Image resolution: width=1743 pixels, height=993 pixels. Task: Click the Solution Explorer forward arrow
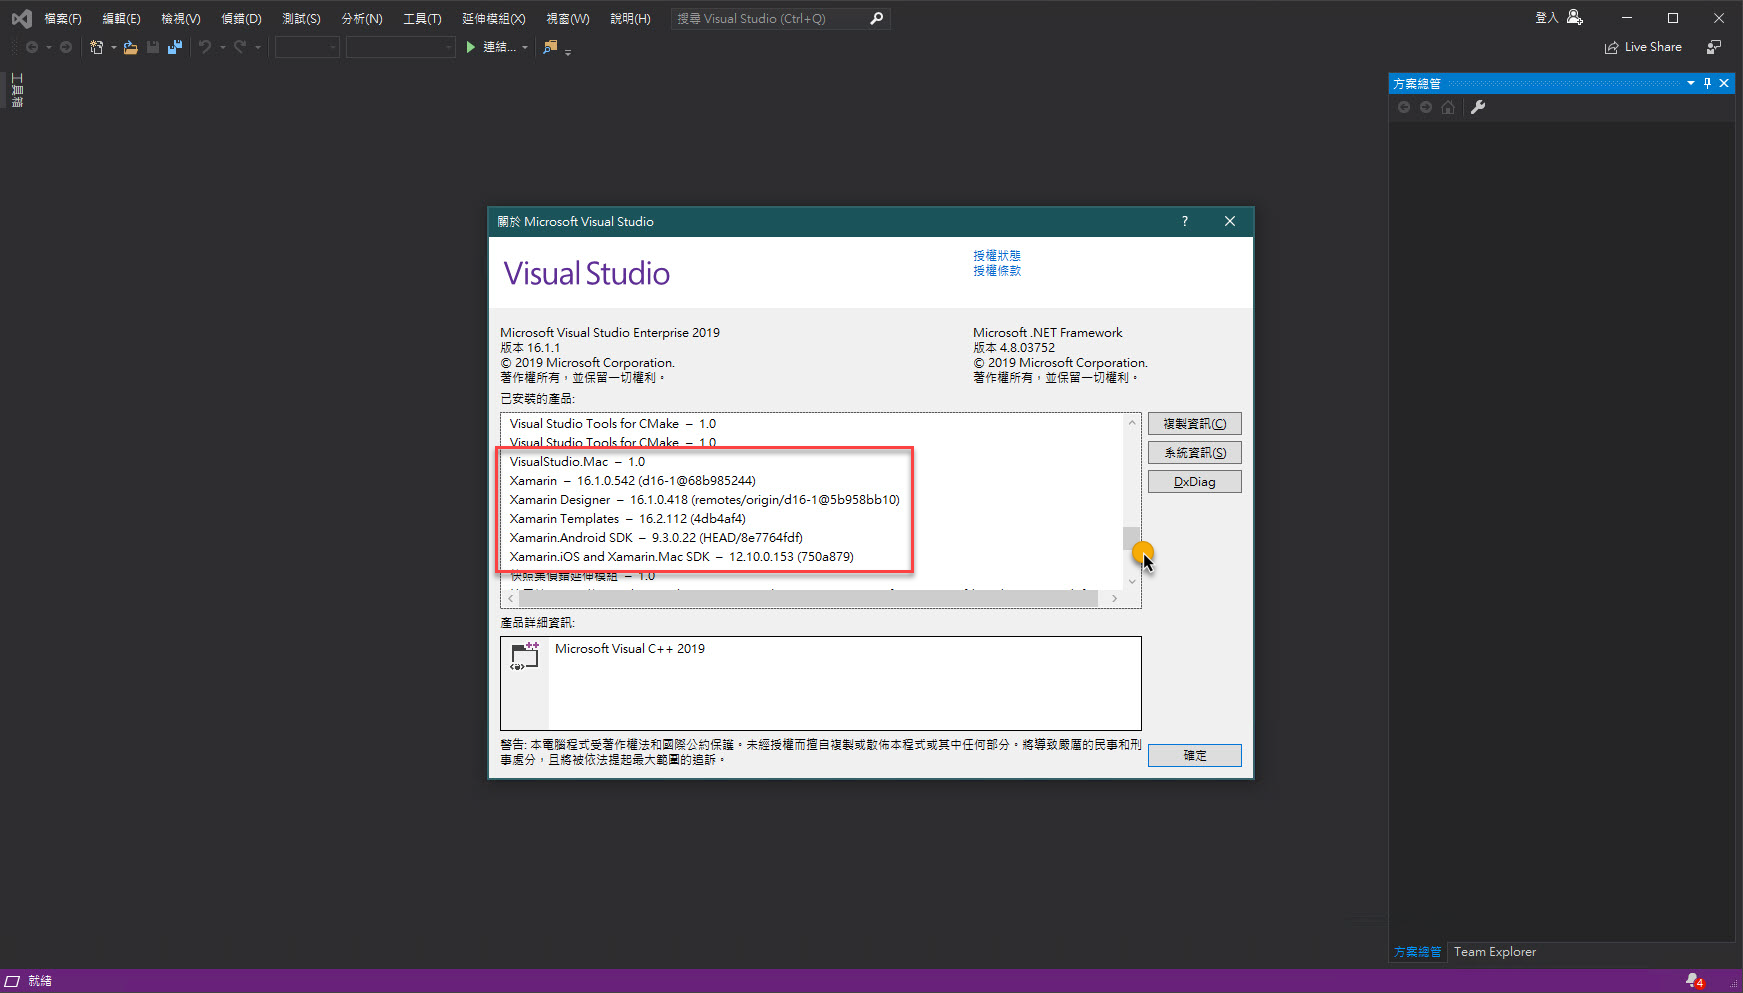click(1426, 107)
